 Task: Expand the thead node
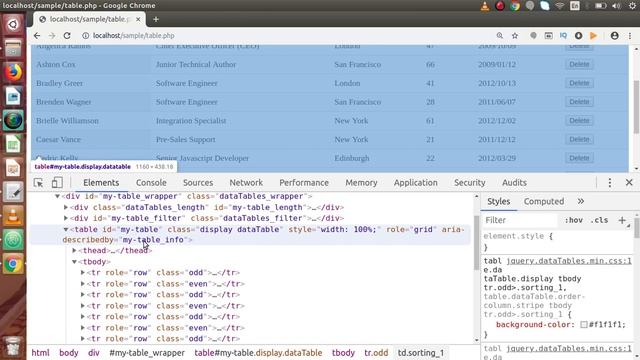(x=74, y=250)
